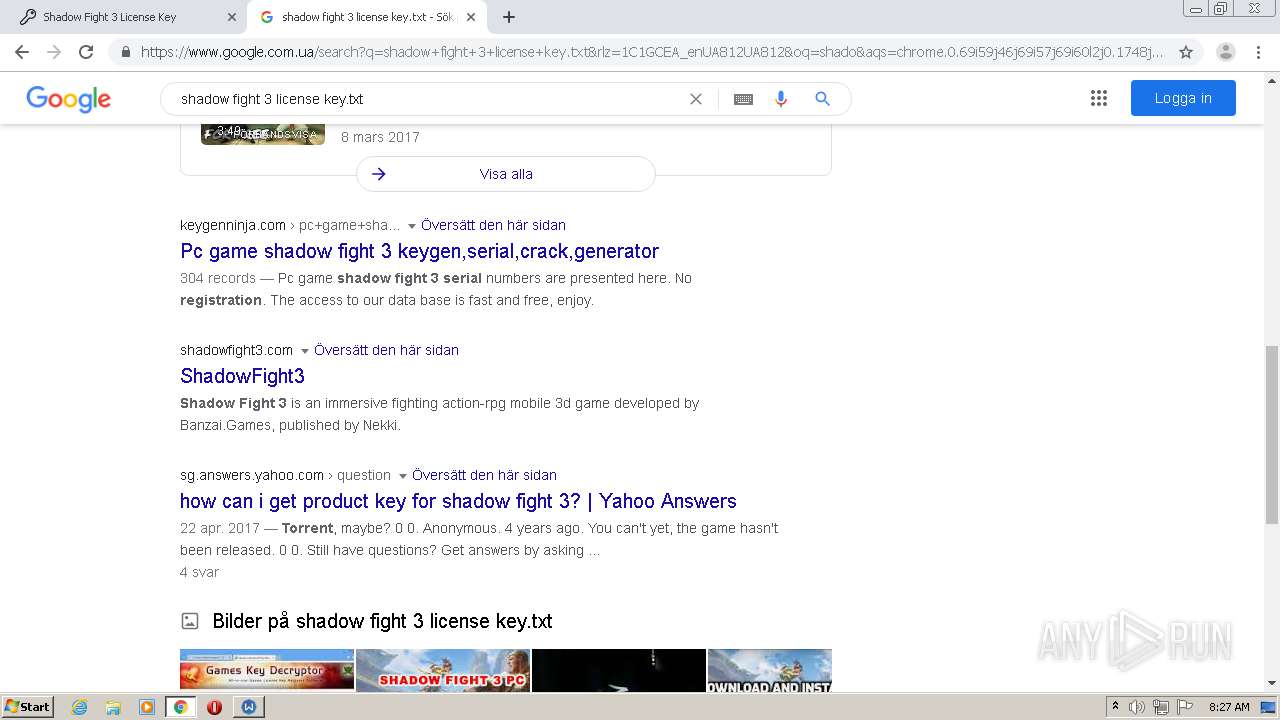Image resolution: width=1280 pixels, height=720 pixels.
Task: Click Visa alla to show all videos
Action: pyautogui.click(x=506, y=174)
